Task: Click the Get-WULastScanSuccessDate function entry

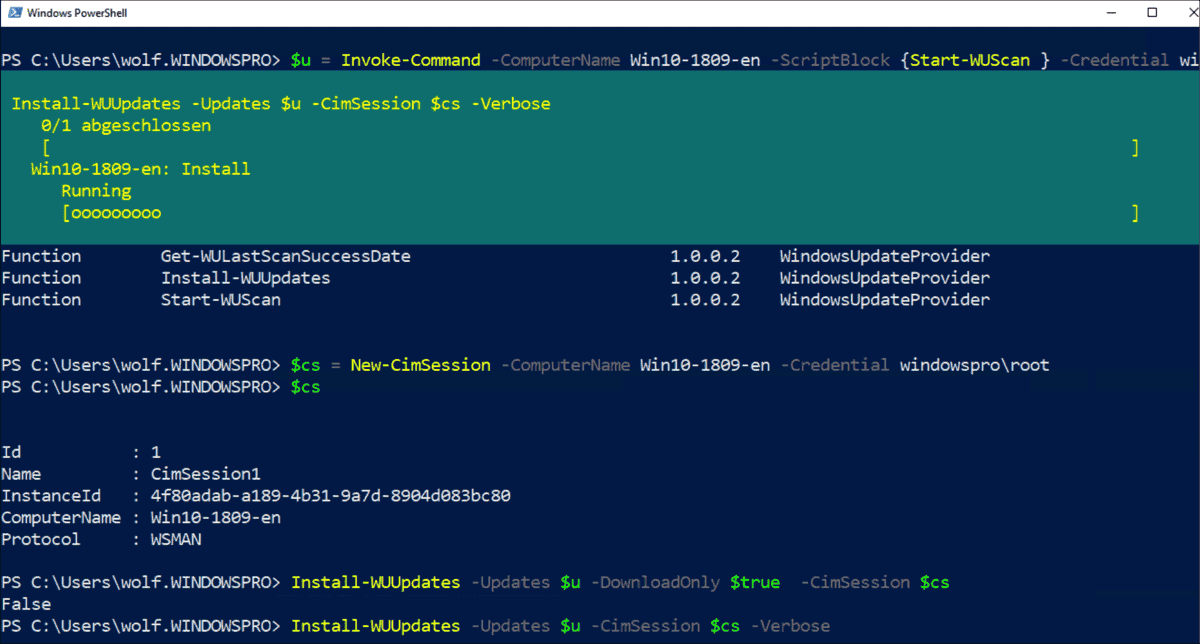Action: point(286,255)
